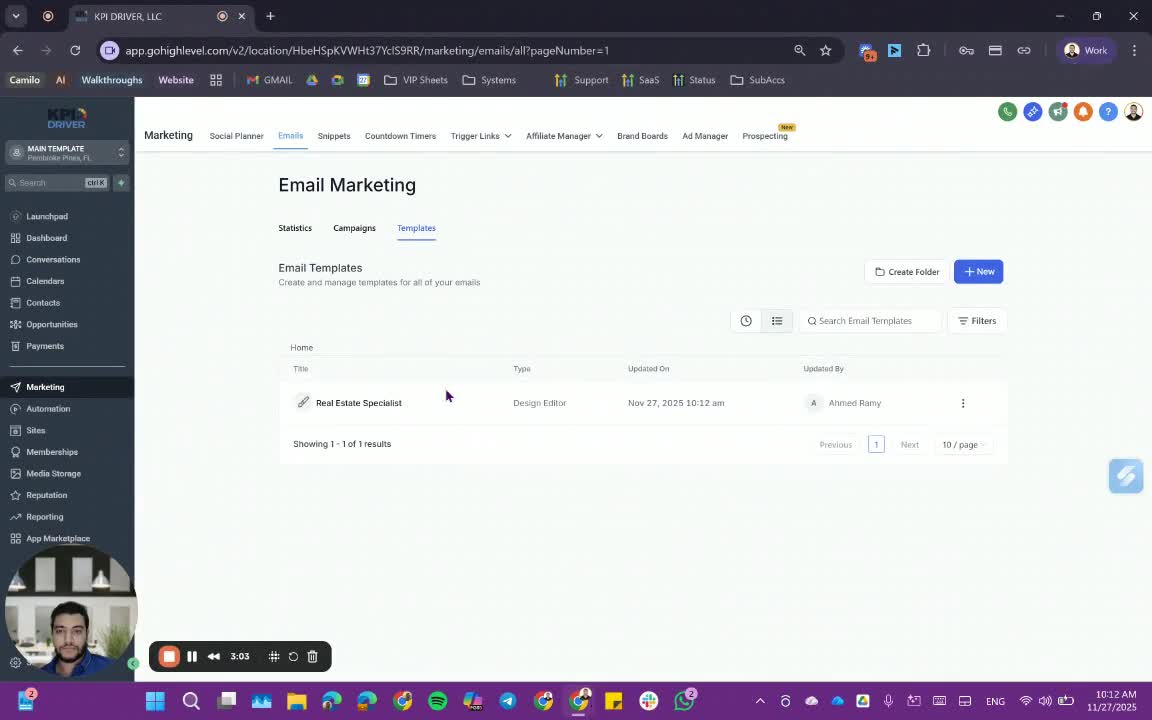Click the Previous pagination button
This screenshot has height=720, width=1152.
[x=835, y=444]
